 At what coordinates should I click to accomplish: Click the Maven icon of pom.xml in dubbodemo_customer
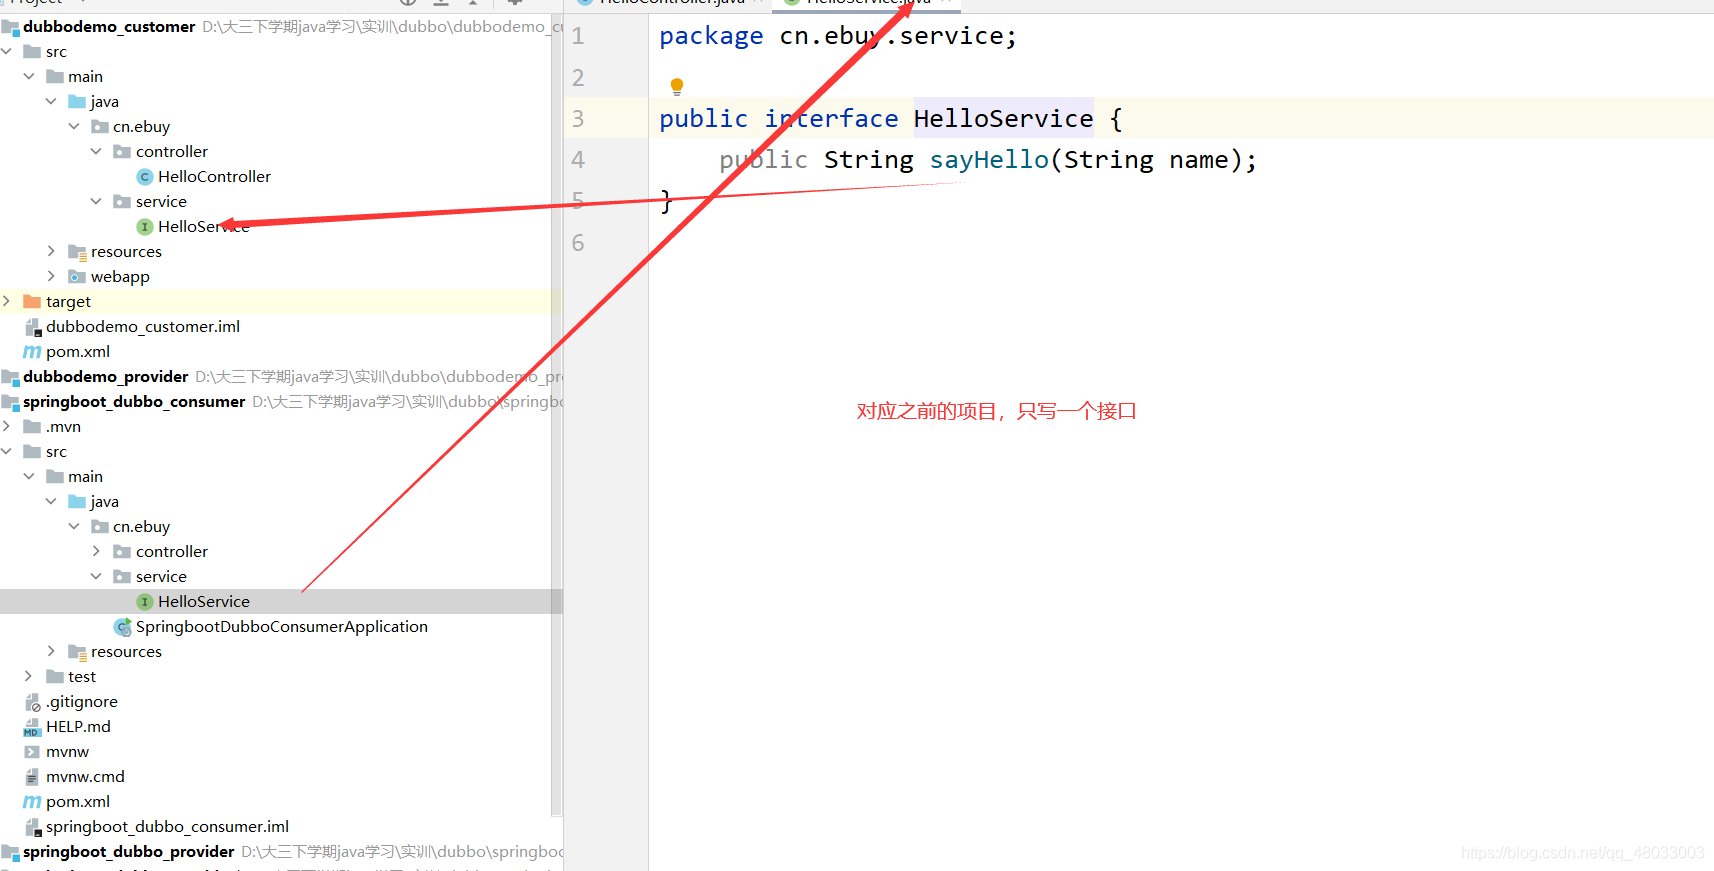click(x=32, y=352)
